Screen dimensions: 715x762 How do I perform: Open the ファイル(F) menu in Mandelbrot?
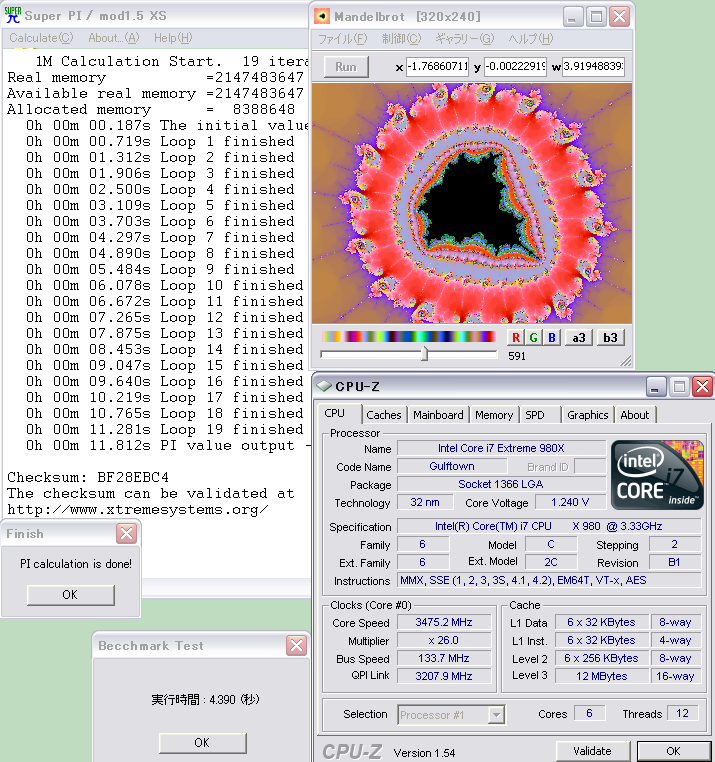(x=343, y=39)
